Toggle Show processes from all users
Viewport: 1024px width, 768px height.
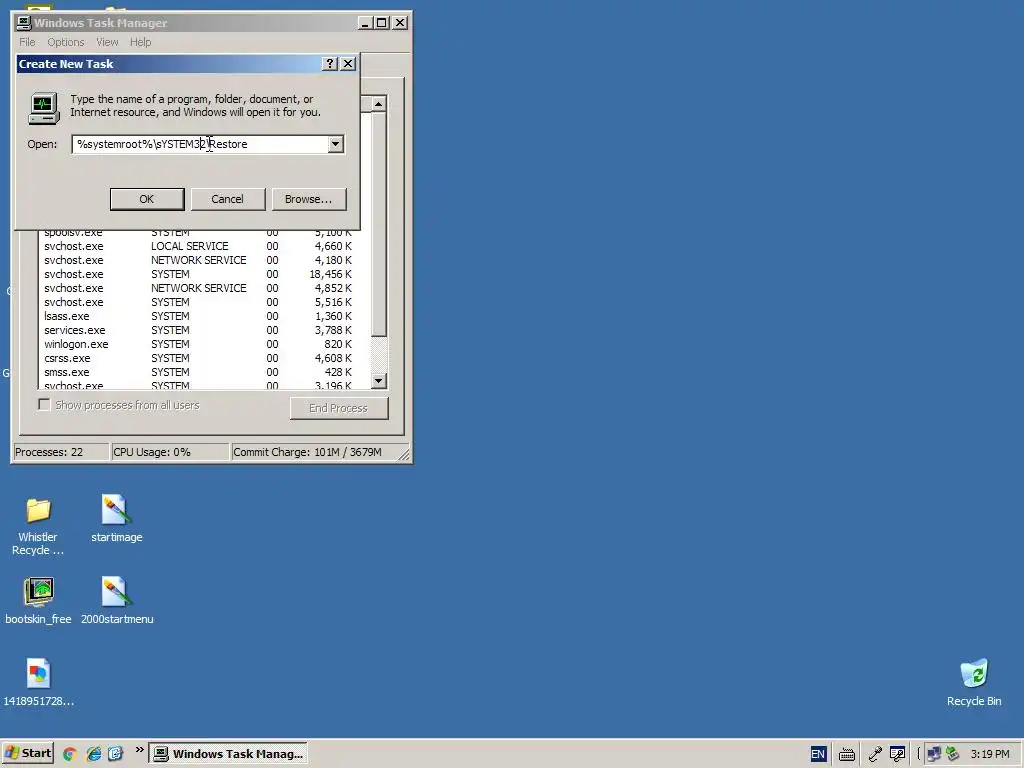(44, 405)
